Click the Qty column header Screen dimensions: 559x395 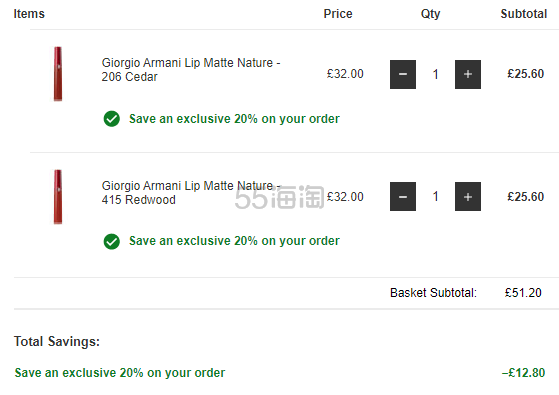pos(430,14)
